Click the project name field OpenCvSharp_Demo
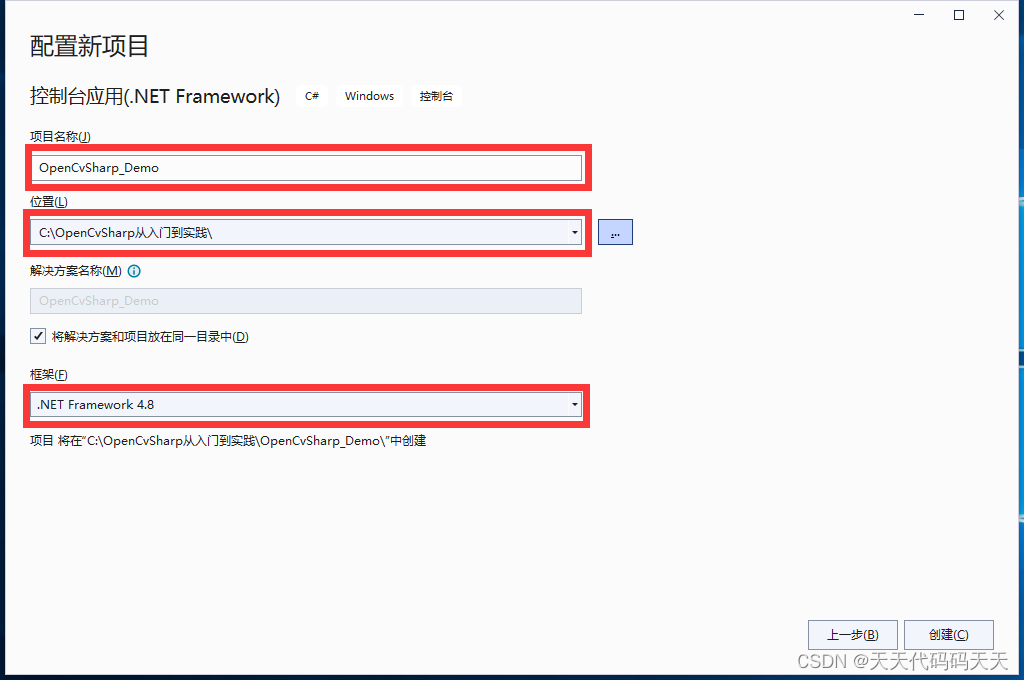The image size is (1024, 680). pyautogui.click(x=306, y=168)
